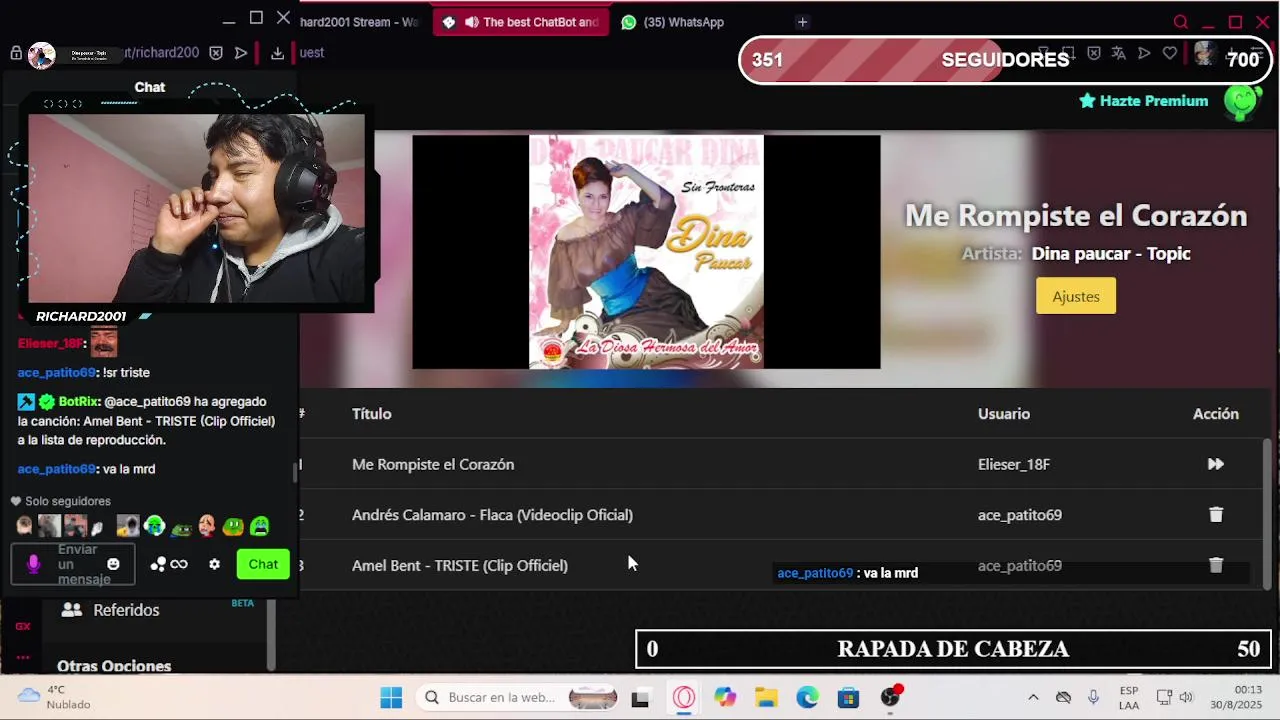Open Windows Start menu
1280x720 pixels.
click(x=391, y=697)
